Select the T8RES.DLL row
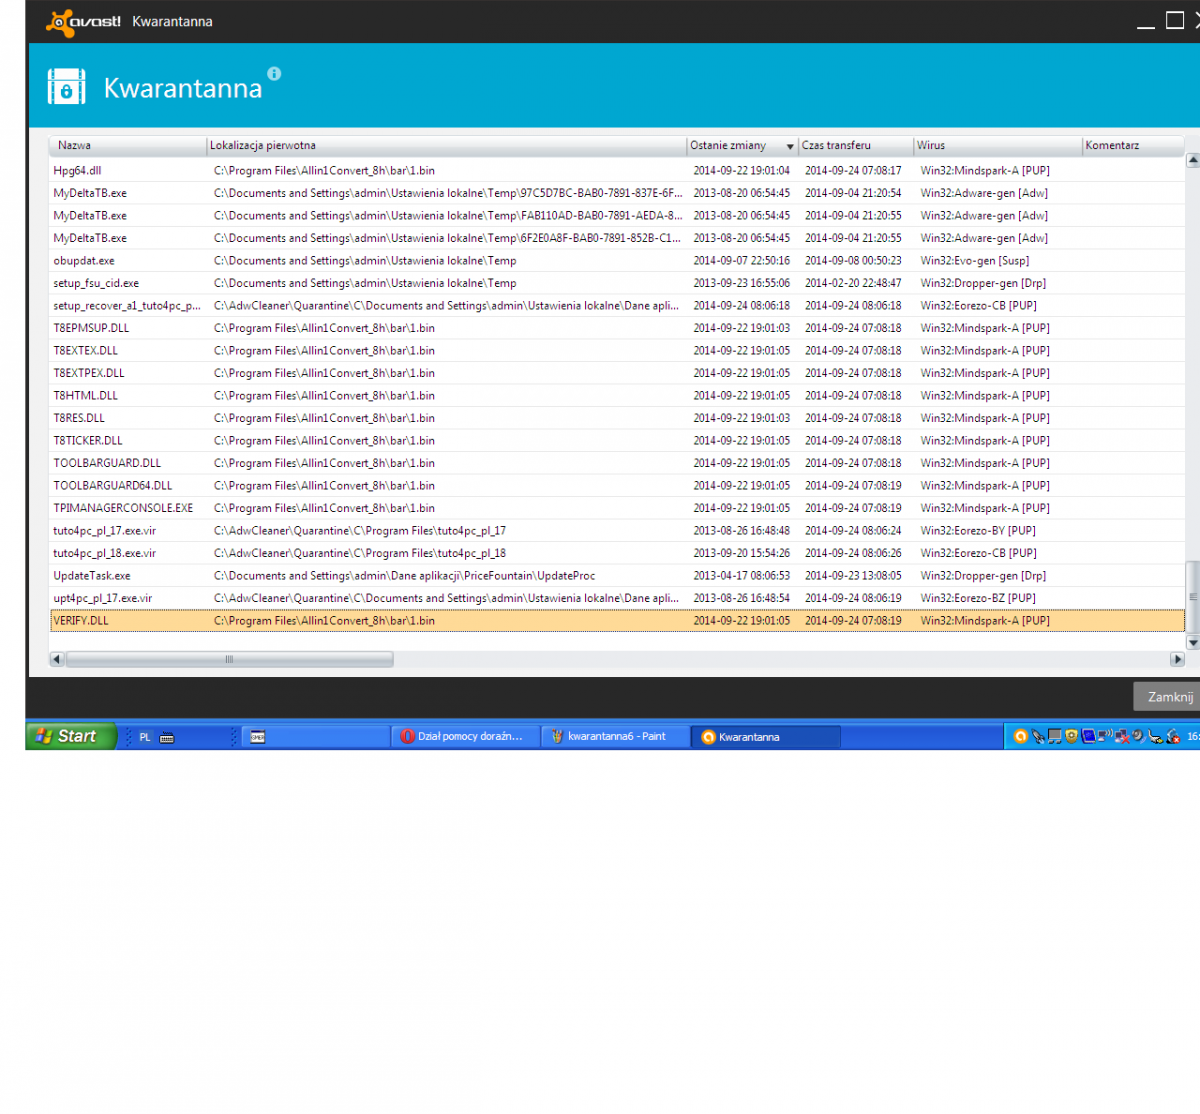 click(617, 418)
